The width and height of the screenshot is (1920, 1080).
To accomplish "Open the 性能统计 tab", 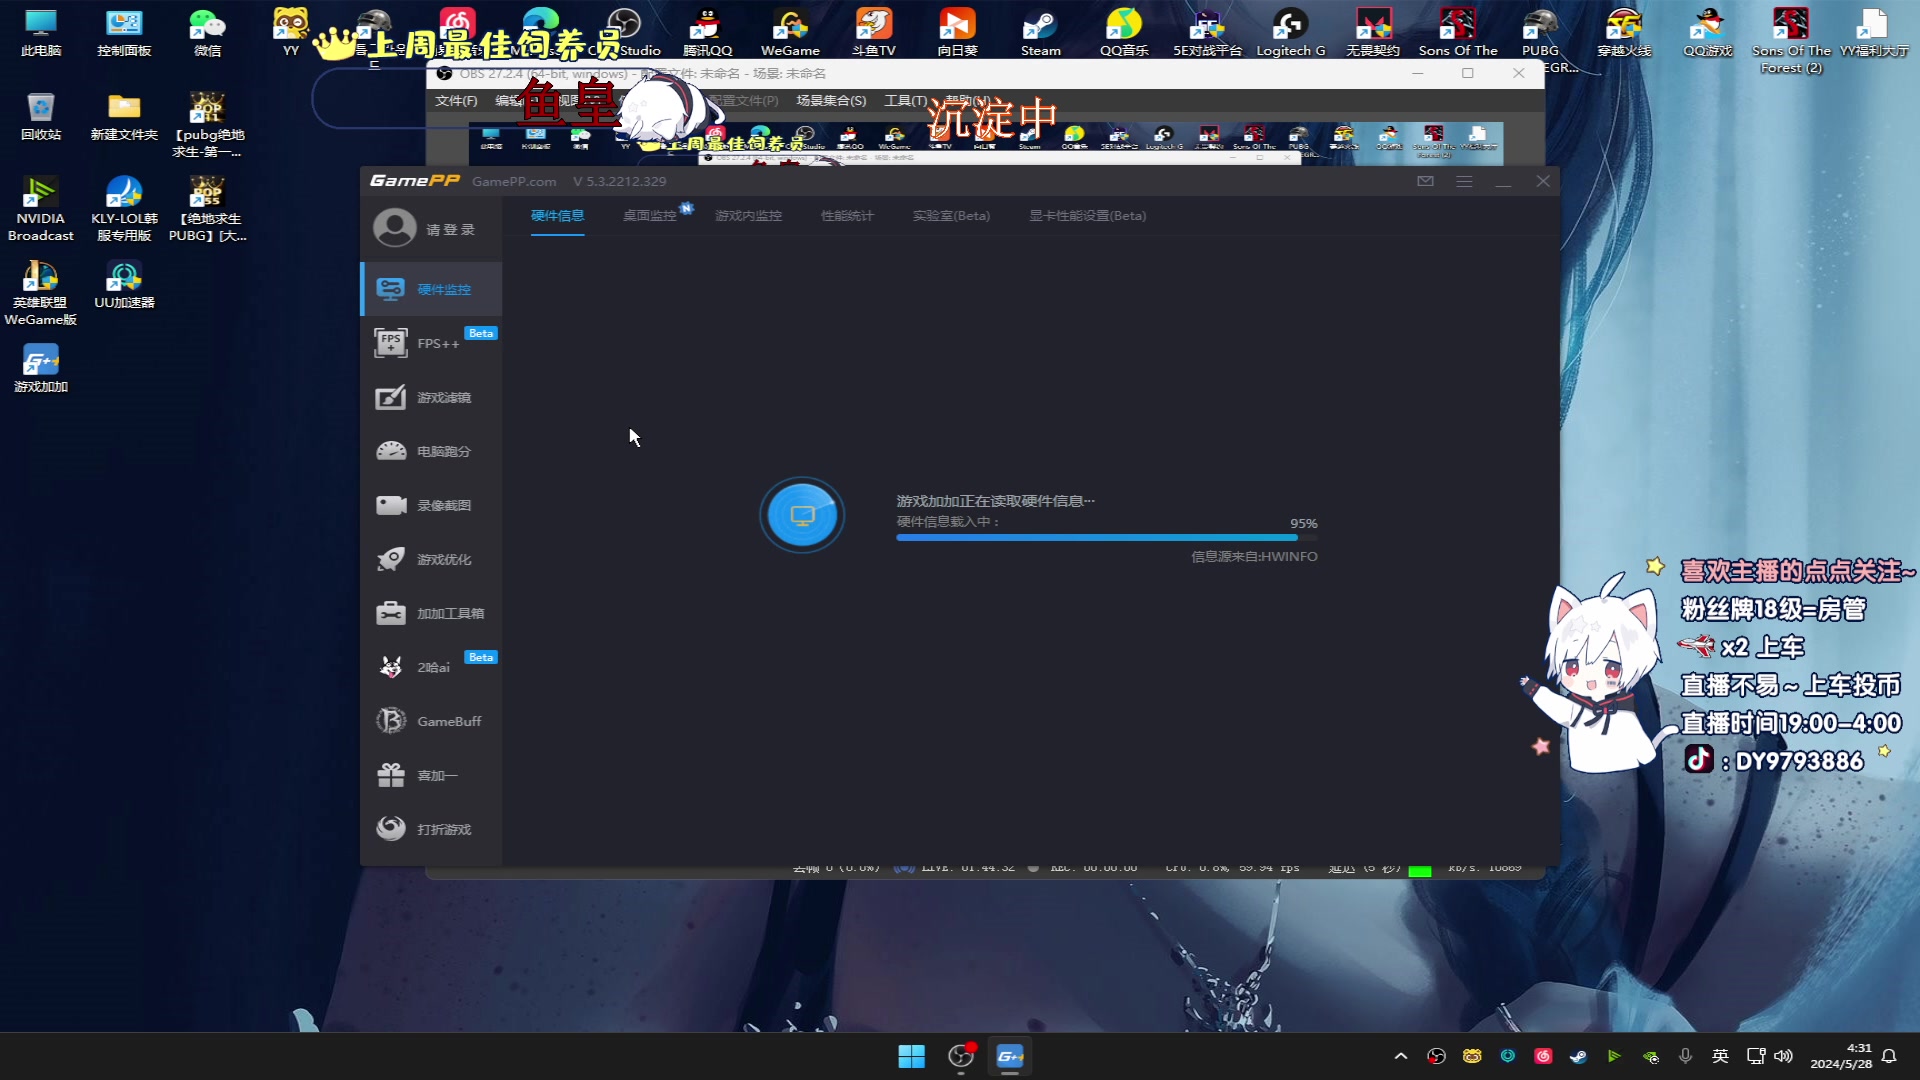I will pyautogui.click(x=847, y=216).
